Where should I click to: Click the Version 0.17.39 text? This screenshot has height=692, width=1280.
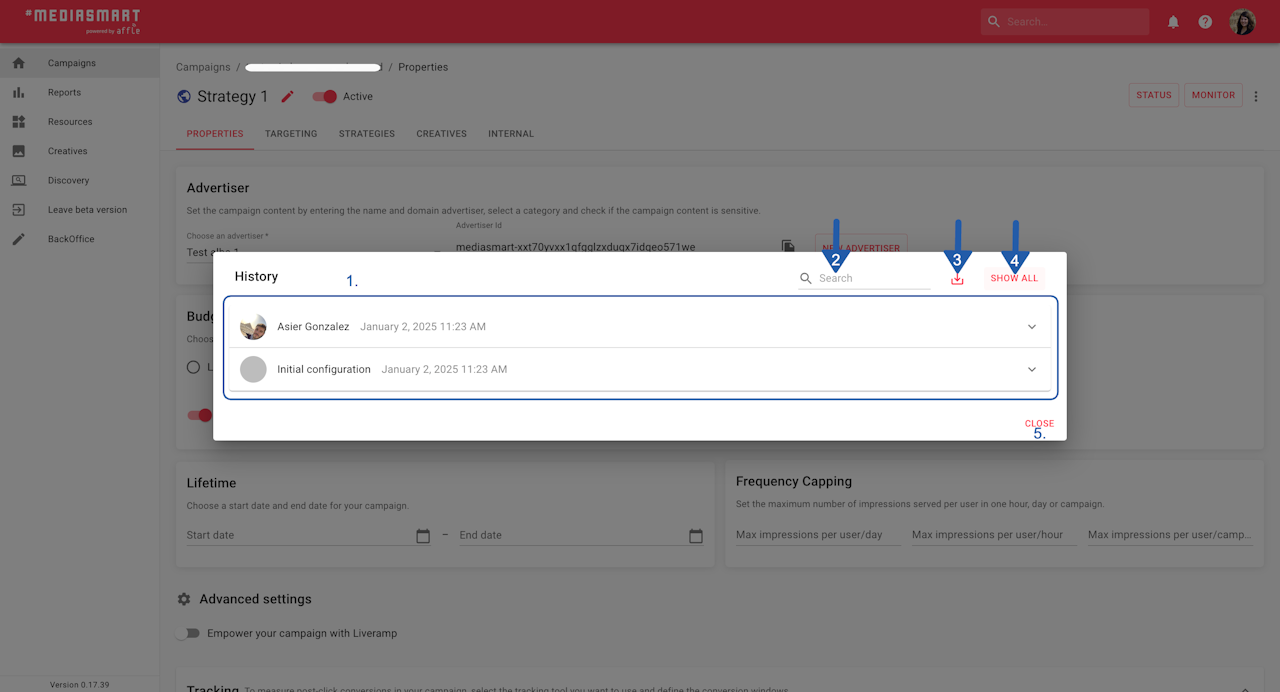click(80, 685)
